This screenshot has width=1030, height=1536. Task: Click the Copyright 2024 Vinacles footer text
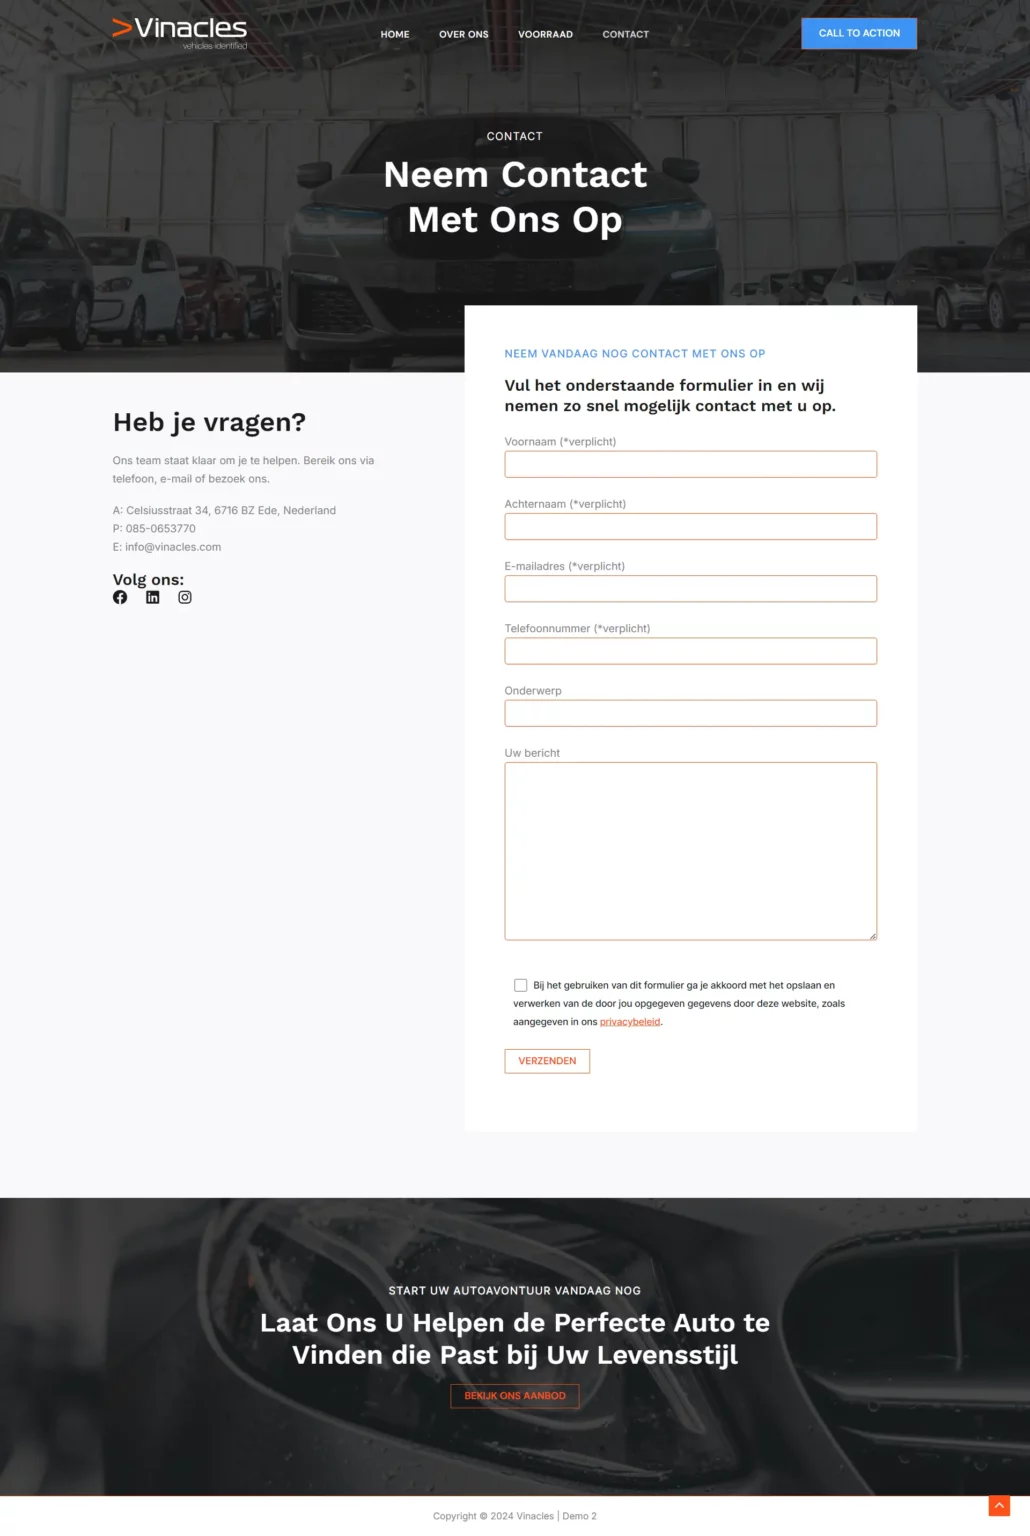[x=515, y=1516]
